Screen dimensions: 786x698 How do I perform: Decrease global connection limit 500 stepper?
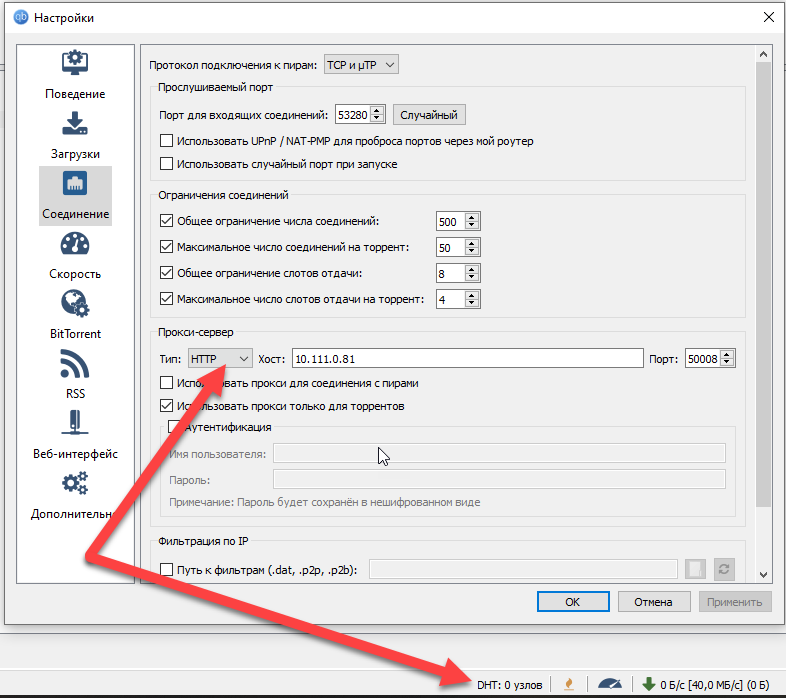click(472, 225)
